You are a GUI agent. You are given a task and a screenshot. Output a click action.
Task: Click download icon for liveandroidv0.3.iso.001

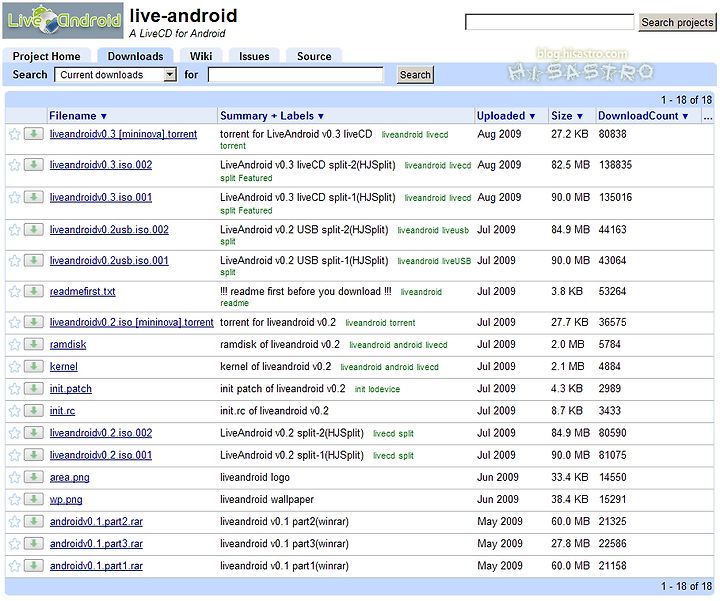(34, 197)
